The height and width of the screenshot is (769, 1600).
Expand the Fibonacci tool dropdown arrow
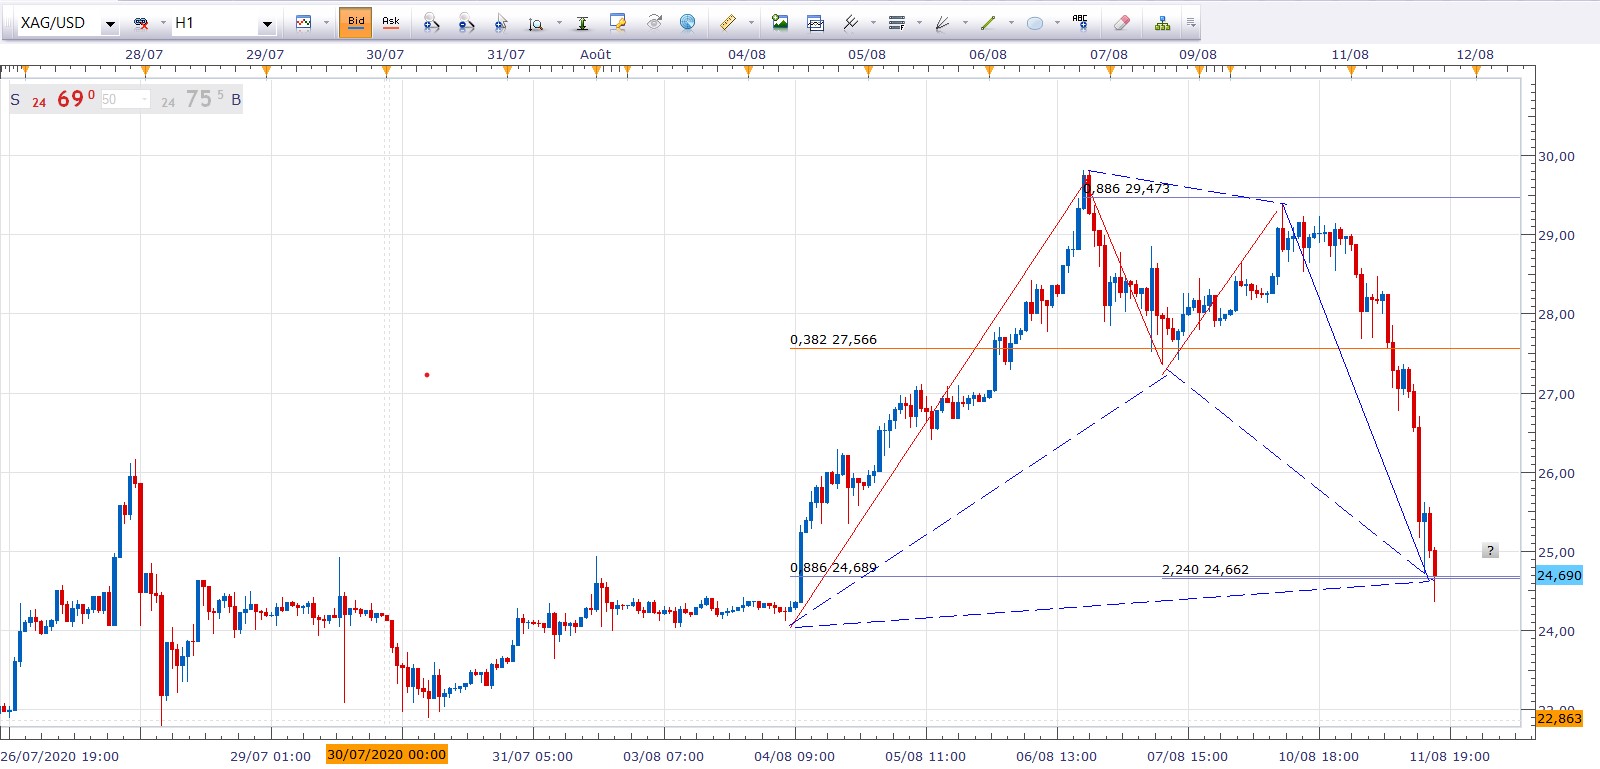pos(919,22)
